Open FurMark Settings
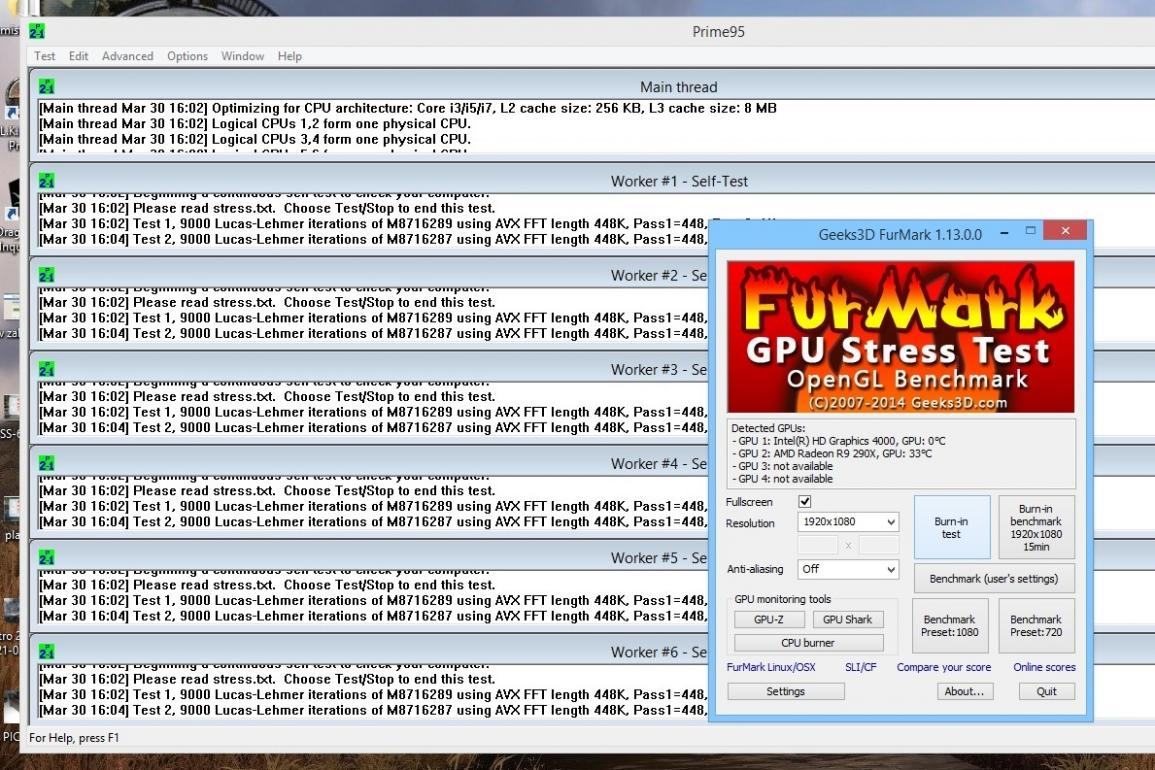Screen dimensions: 1155x770 point(785,691)
